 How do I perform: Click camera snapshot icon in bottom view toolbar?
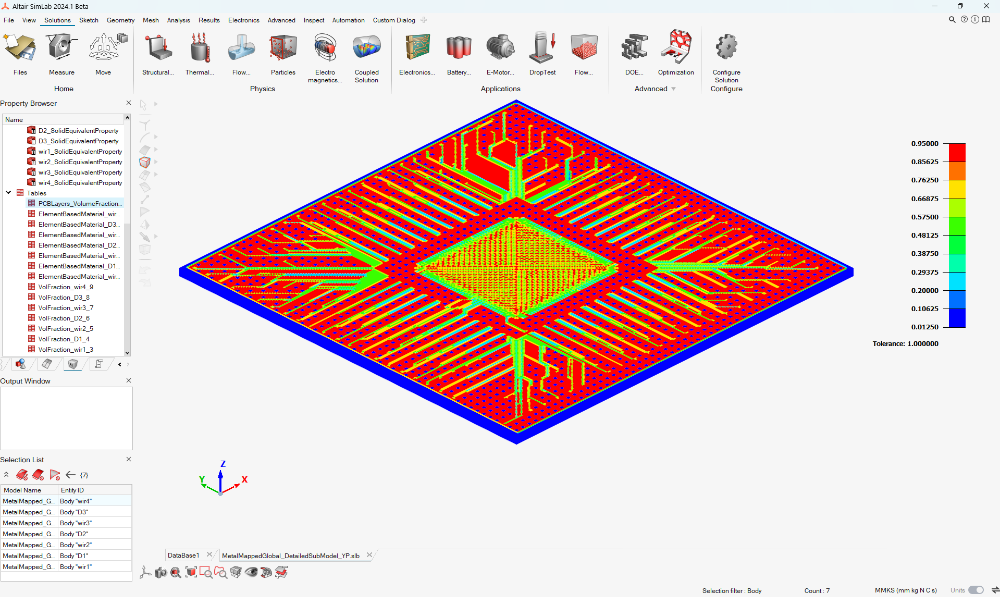(x=161, y=573)
